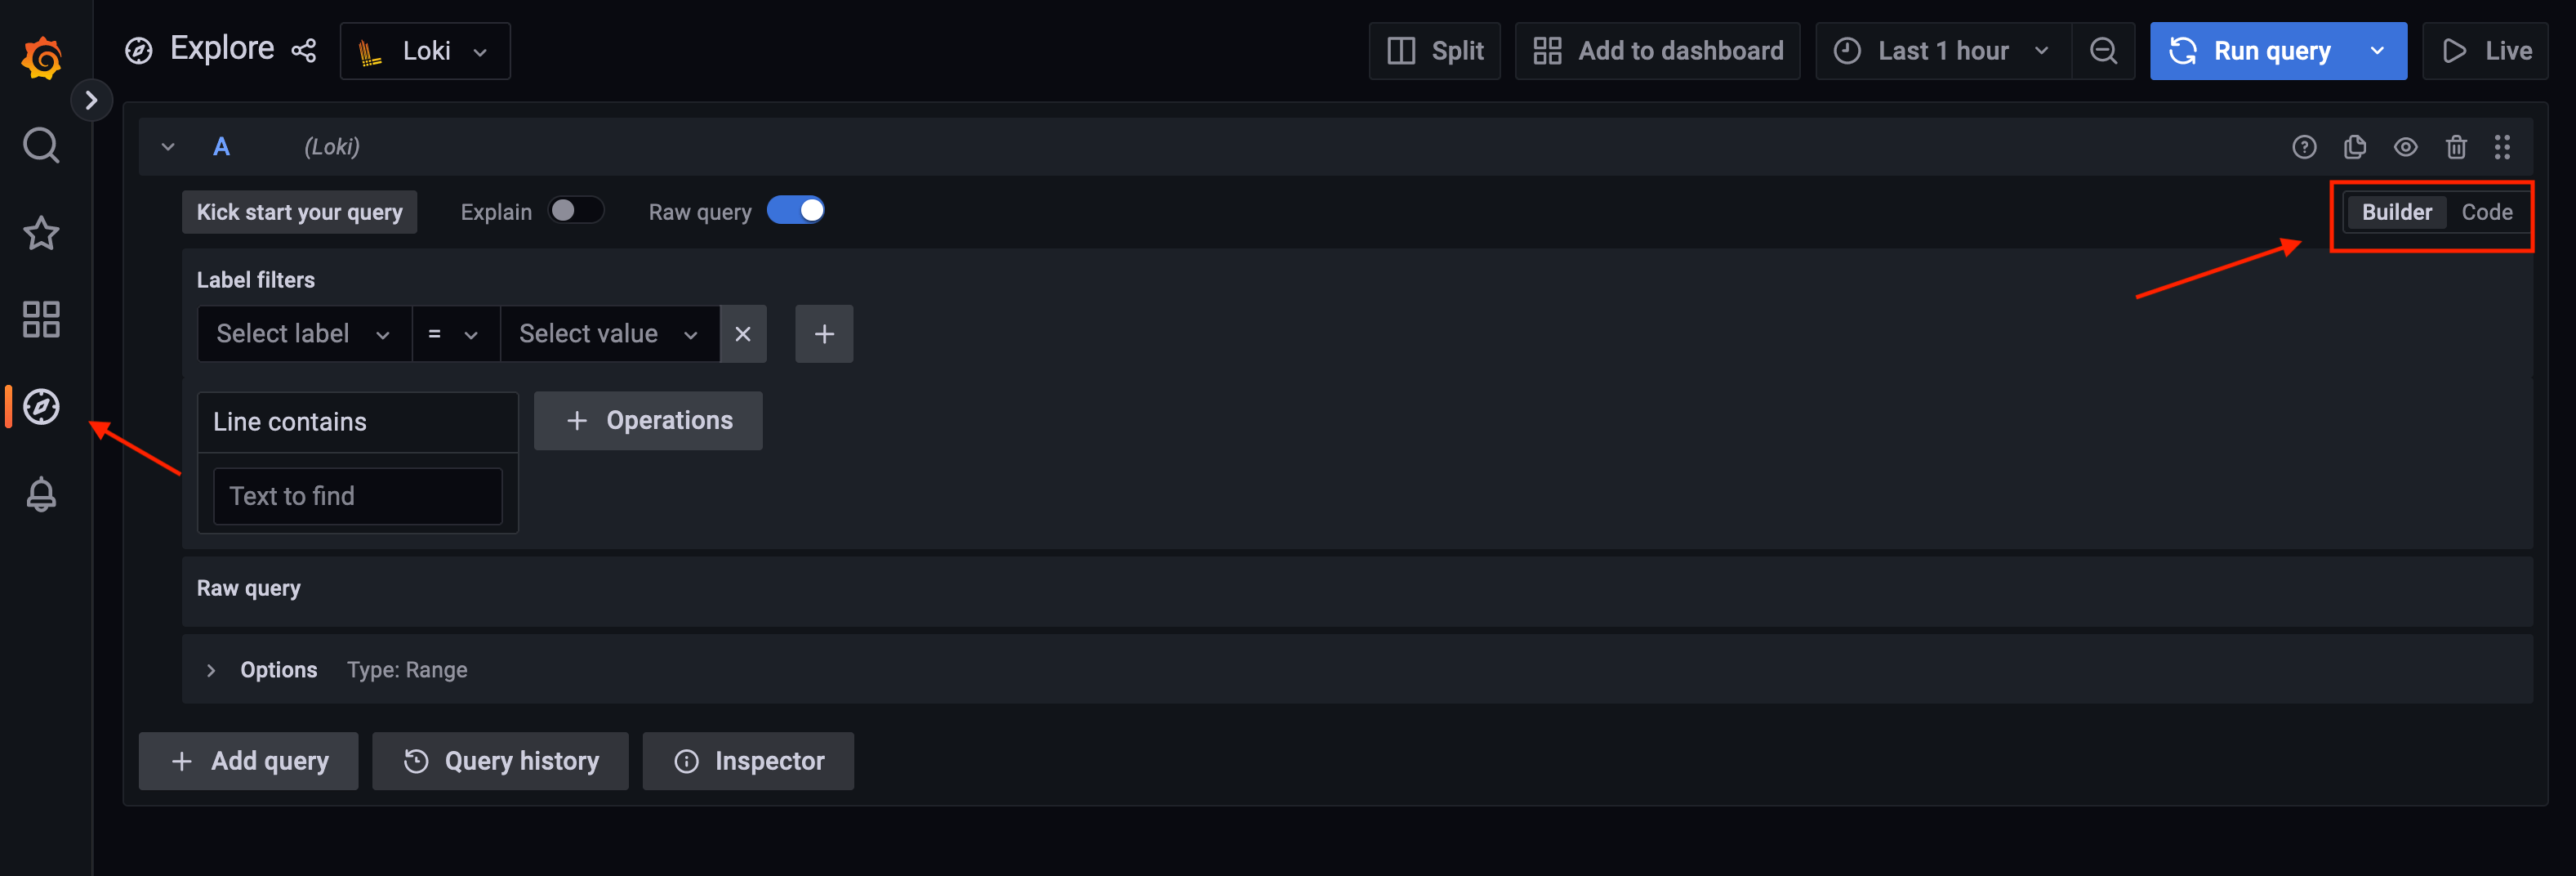Copy query A using duplicate icon
The height and width of the screenshot is (876, 2576).
click(2355, 146)
